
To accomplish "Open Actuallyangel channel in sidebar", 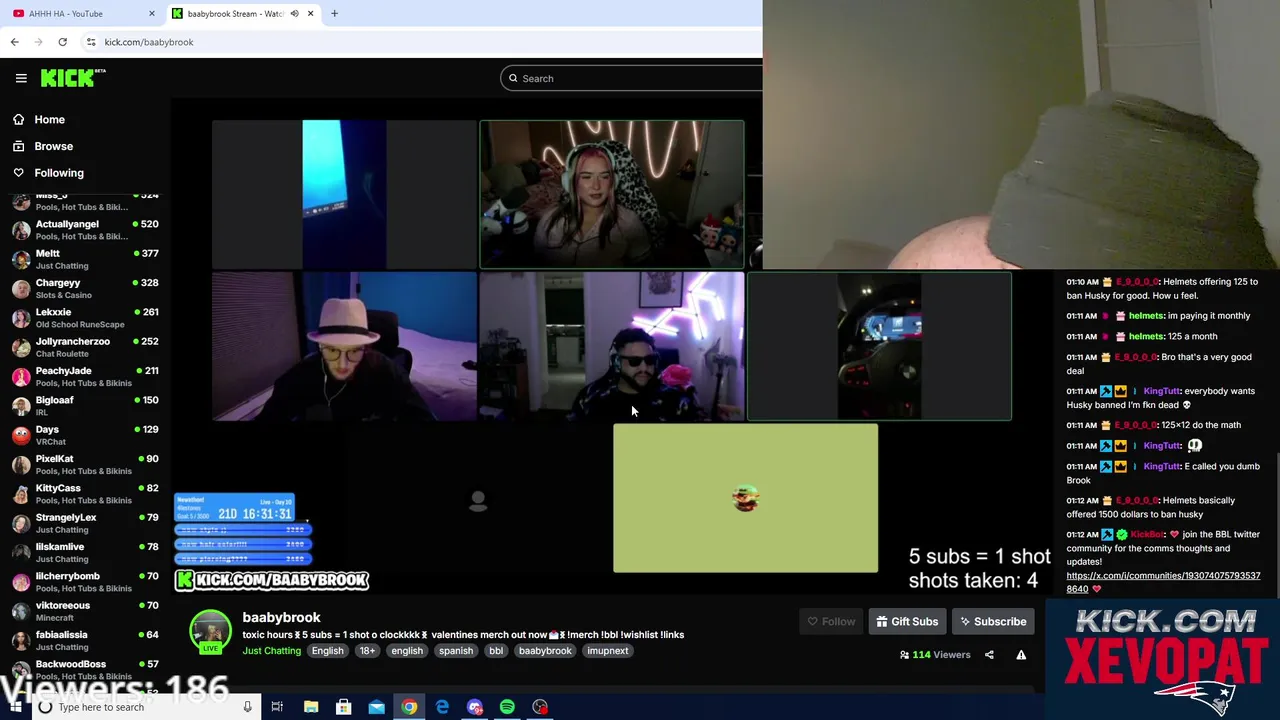I will coord(85,230).
